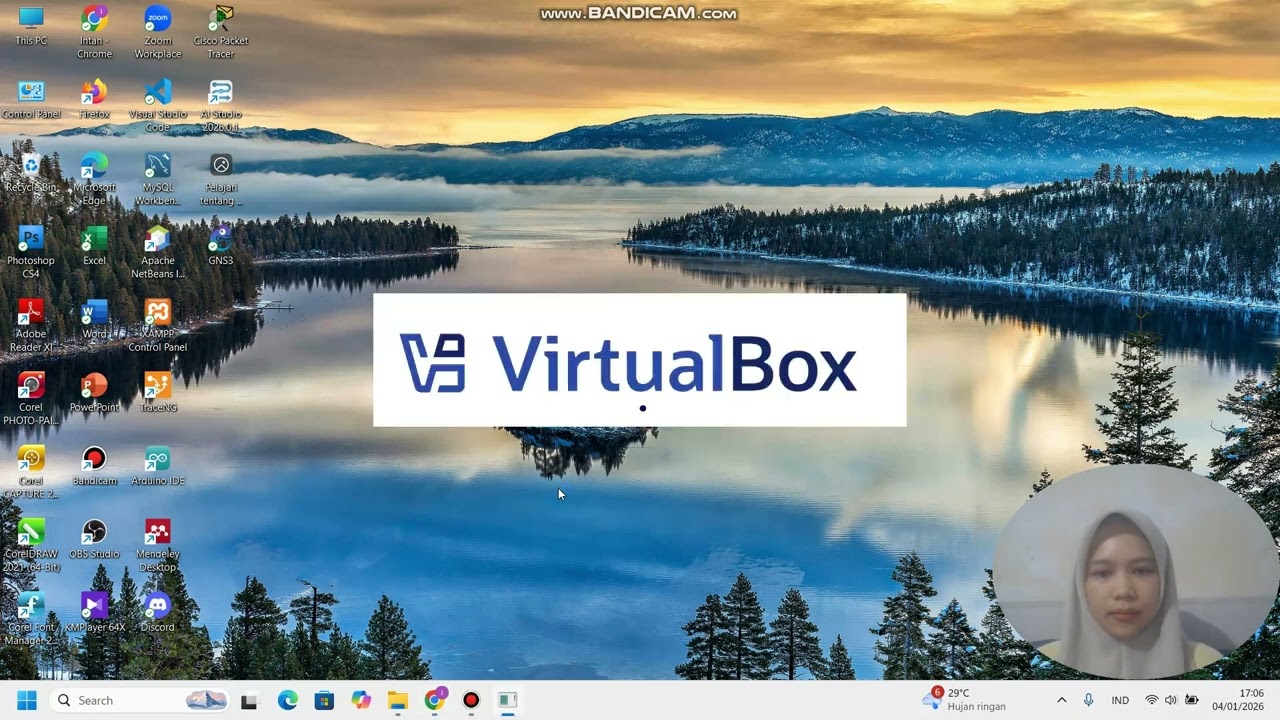Open the Mendeley Desktop shortcut
This screenshot has height=720, width=1280.
[x=158, y=545]
